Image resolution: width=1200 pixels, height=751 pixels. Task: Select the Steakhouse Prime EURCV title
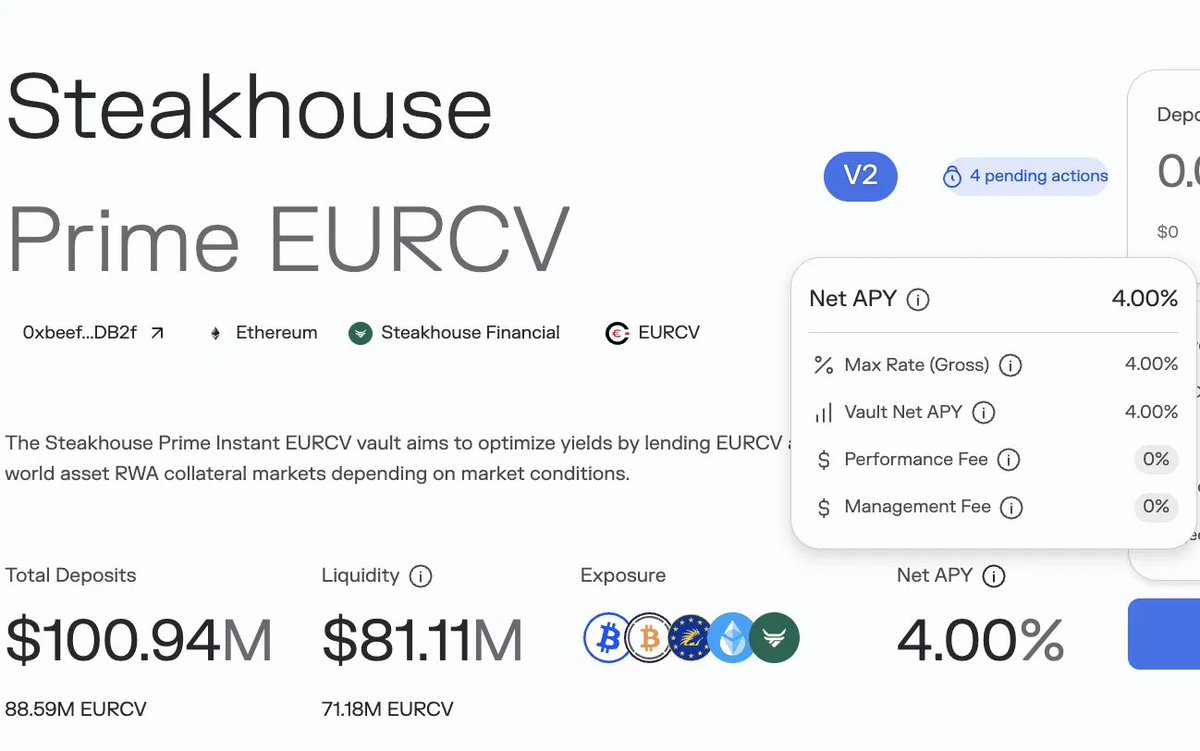tap(288, 174)
